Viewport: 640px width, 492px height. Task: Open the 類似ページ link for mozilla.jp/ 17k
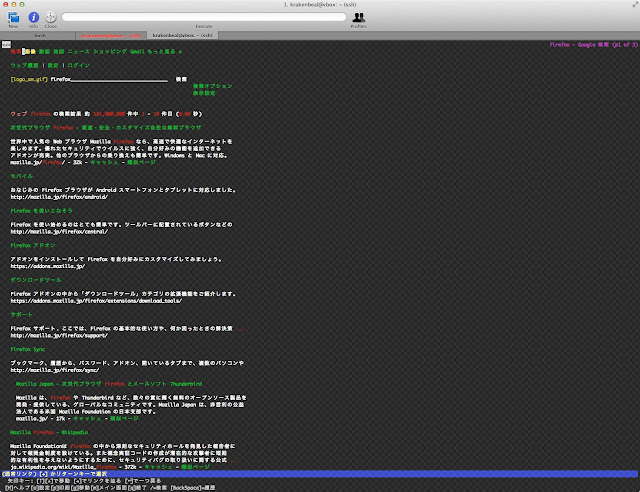click(x=124, y=419)
